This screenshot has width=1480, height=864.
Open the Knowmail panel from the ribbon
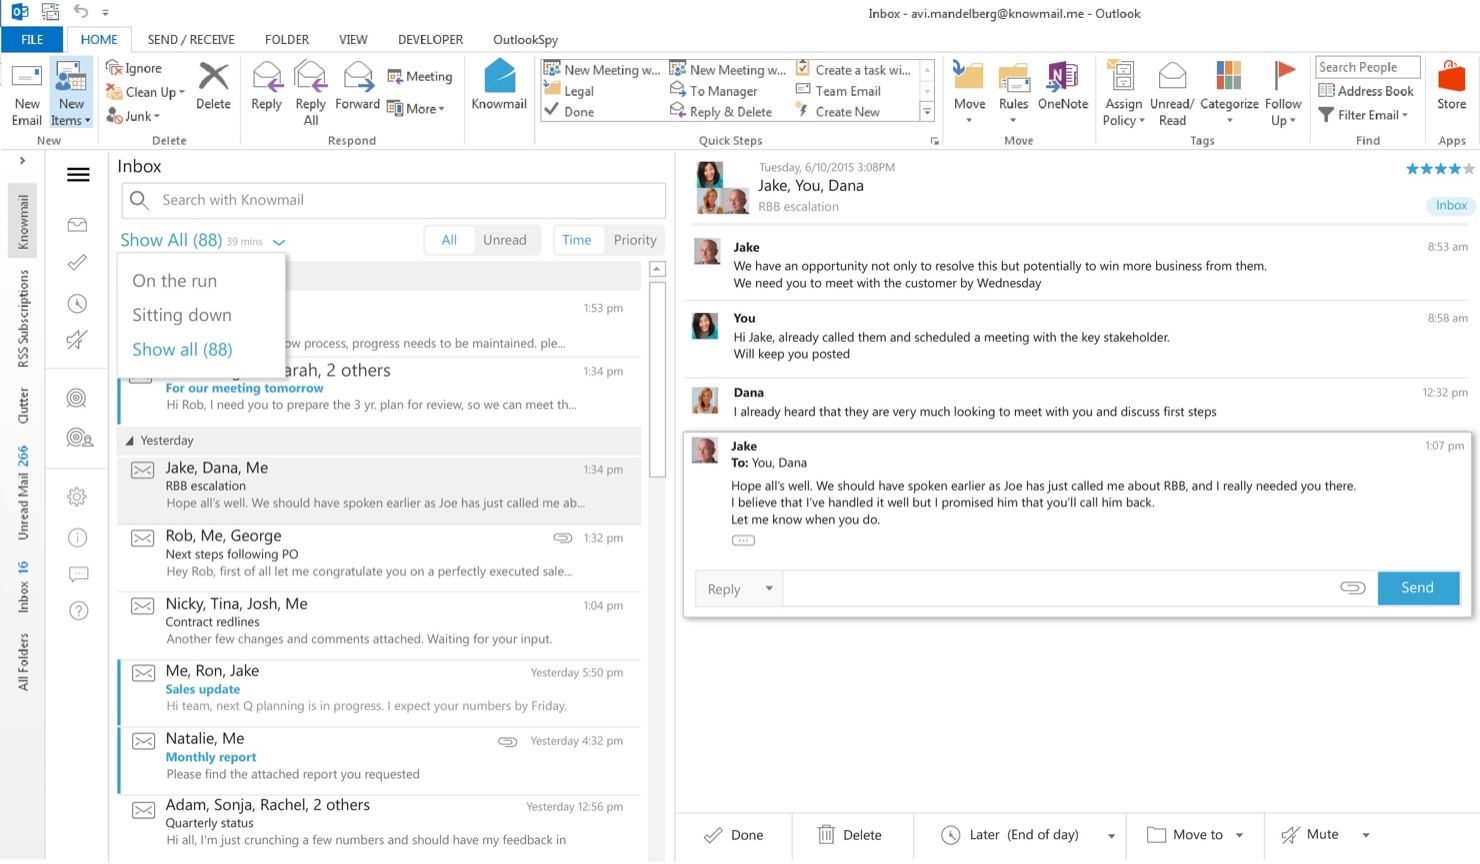tap(498, 90)
